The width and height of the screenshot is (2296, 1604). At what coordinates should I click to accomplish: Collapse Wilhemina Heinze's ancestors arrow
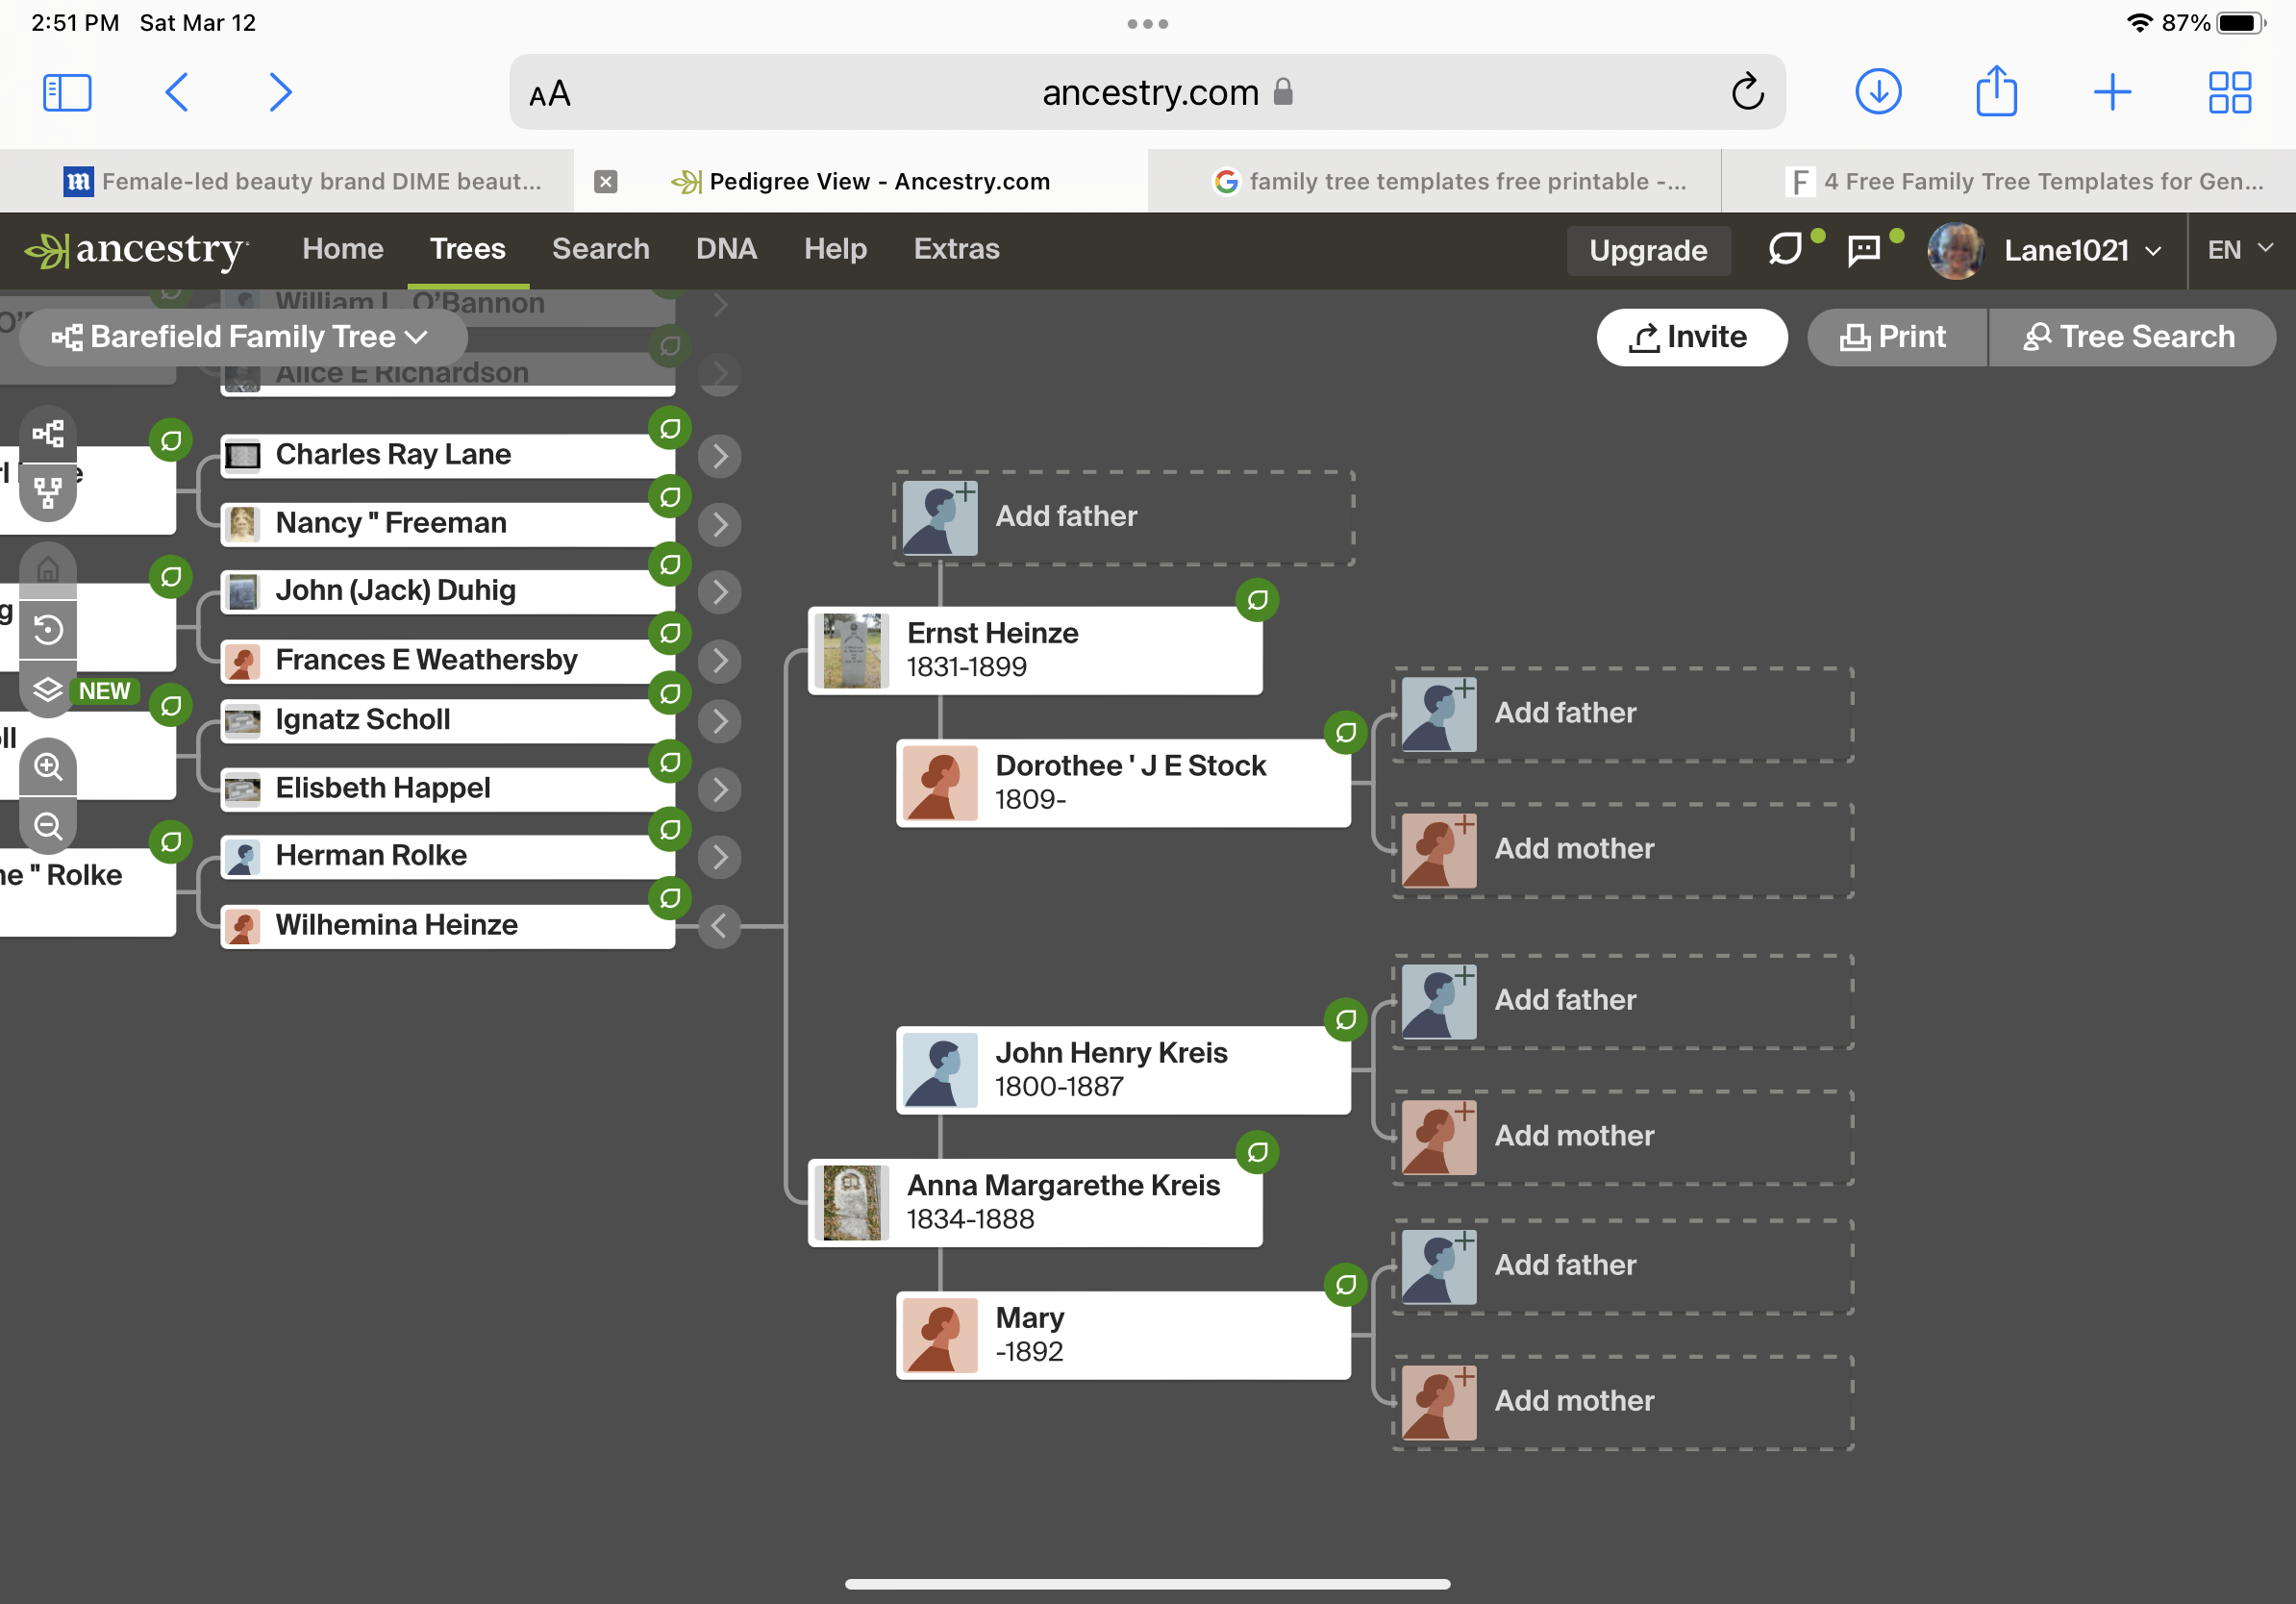click(719, 926)
